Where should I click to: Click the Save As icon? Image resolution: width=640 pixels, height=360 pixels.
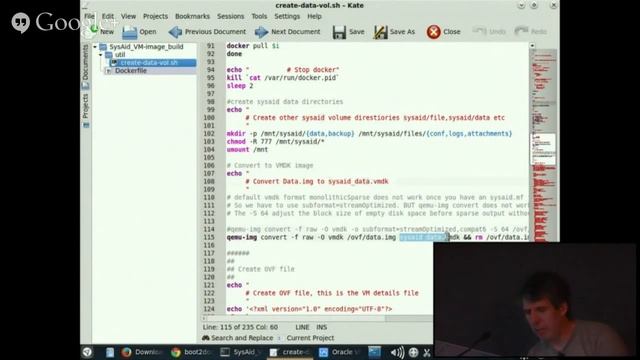380,32
